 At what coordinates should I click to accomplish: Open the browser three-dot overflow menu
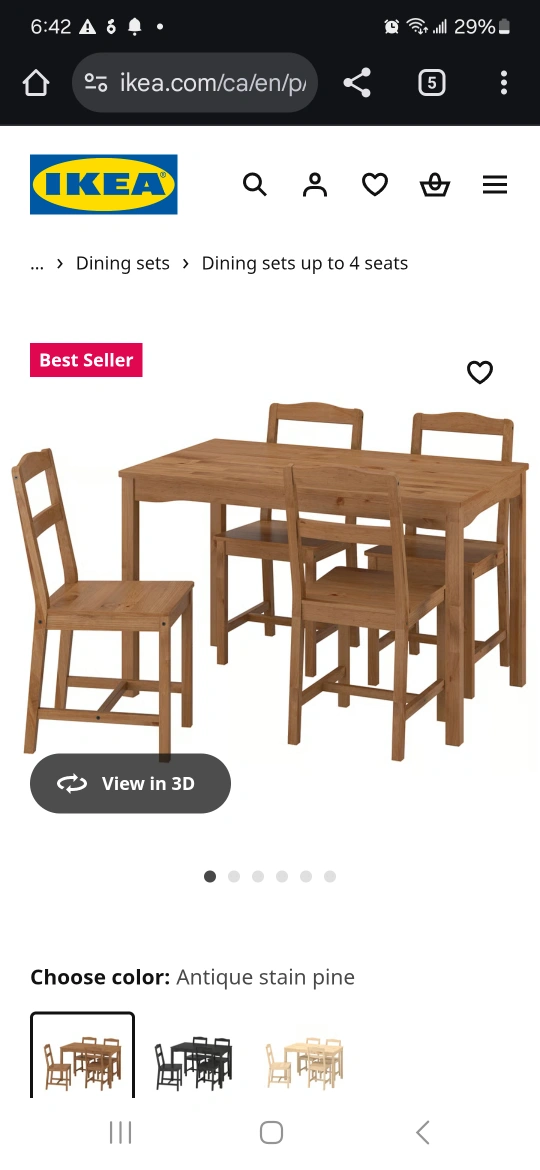[503, 83]
